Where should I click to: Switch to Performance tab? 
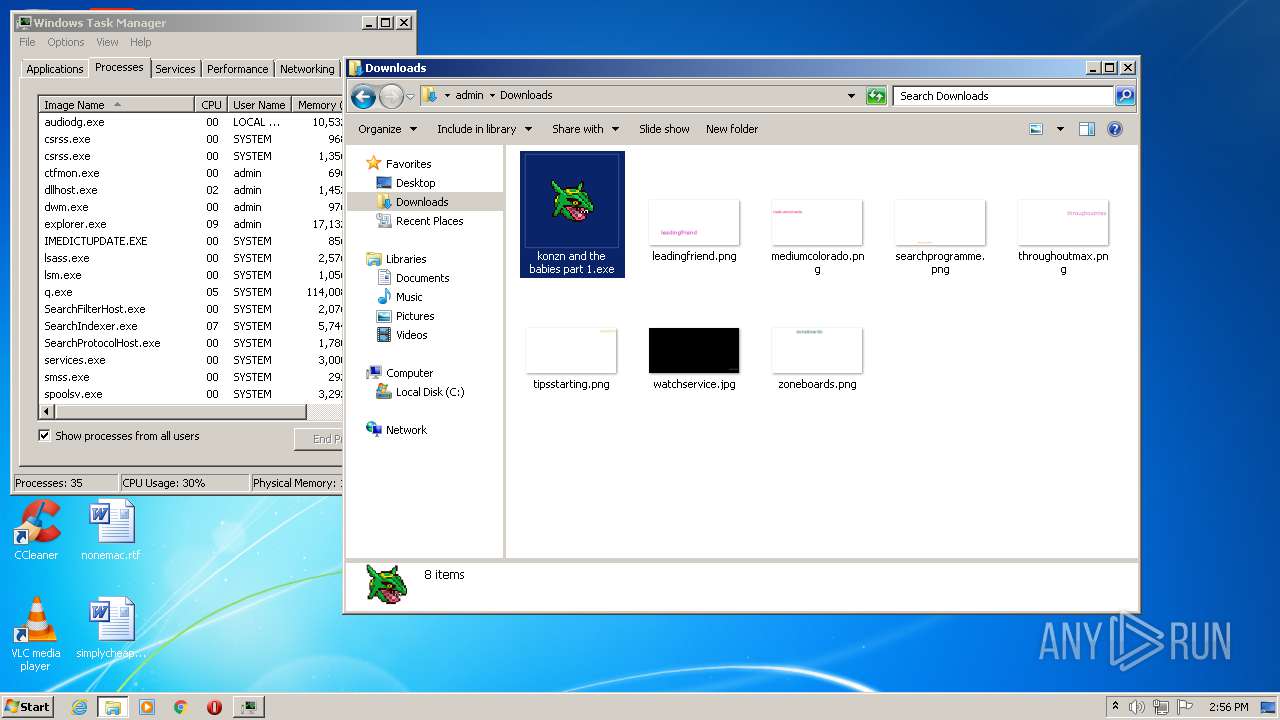(238, 69)
